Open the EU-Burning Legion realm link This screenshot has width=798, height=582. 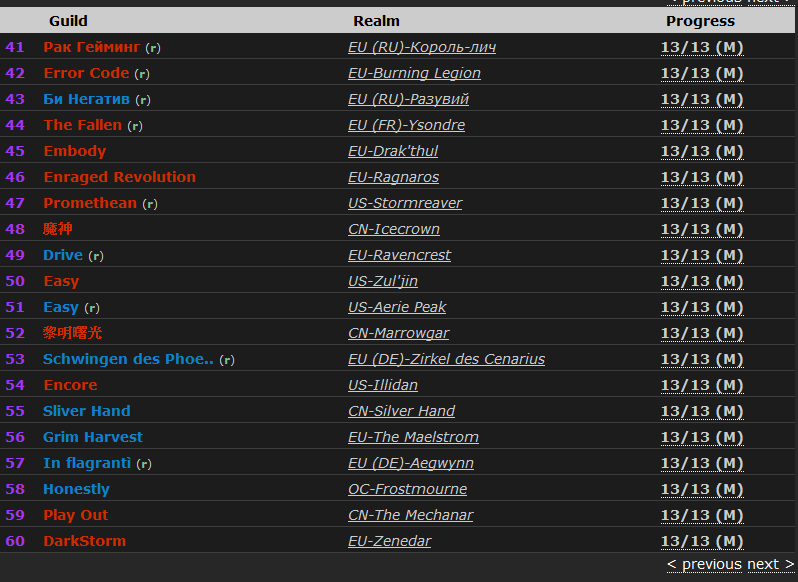pos(414,73)
